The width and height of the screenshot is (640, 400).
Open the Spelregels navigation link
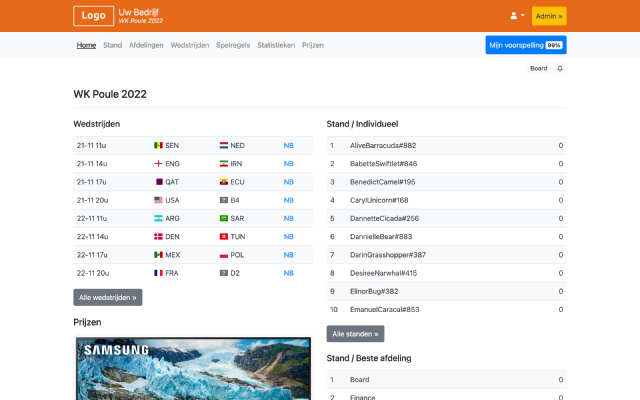tap(232, 45)
